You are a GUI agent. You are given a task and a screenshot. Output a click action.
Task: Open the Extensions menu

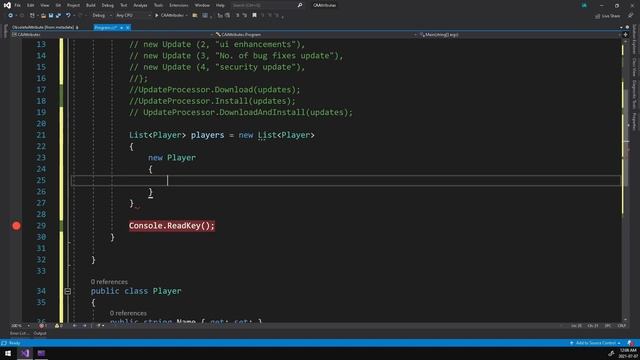tap(179, 5)
